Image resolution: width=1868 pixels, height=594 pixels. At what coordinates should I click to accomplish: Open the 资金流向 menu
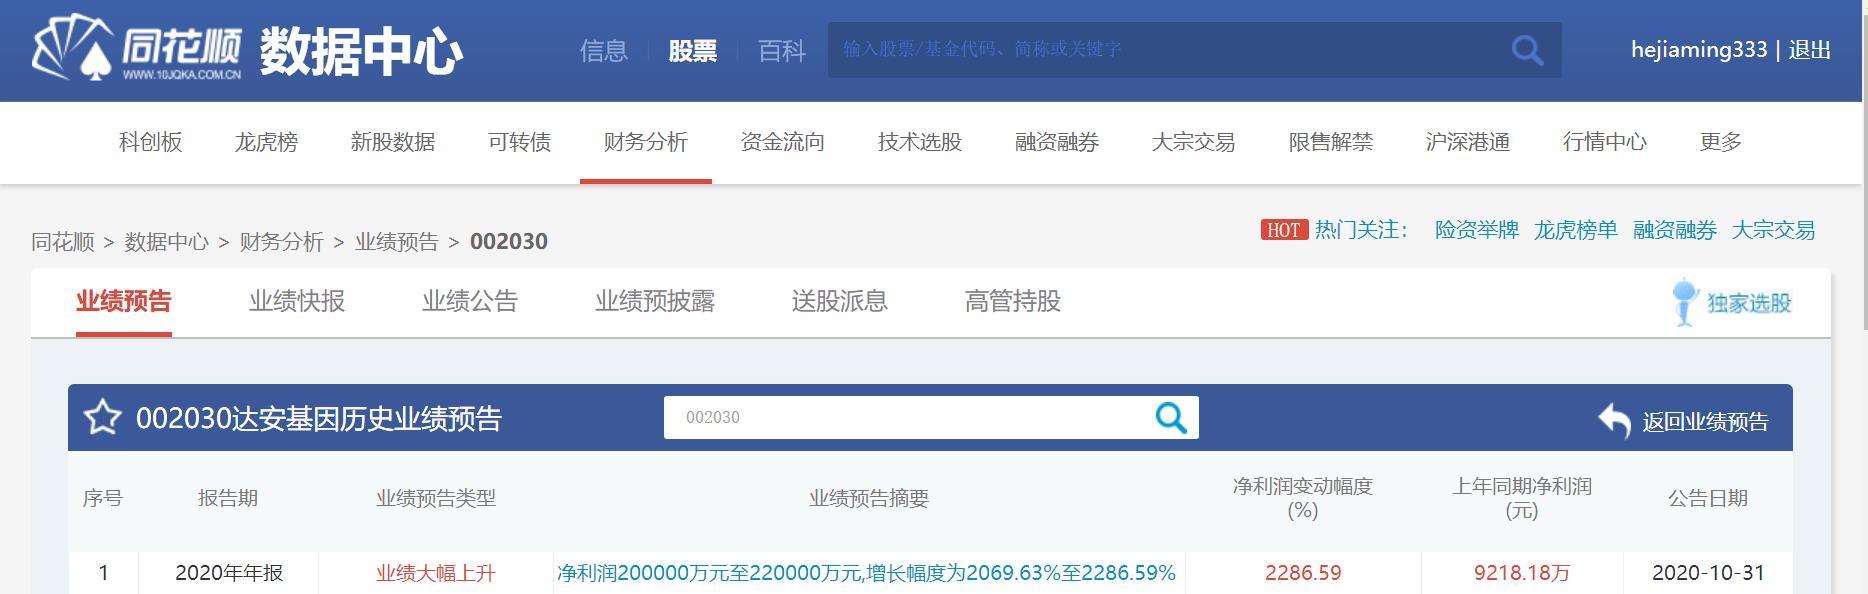[x=783, y=142]
